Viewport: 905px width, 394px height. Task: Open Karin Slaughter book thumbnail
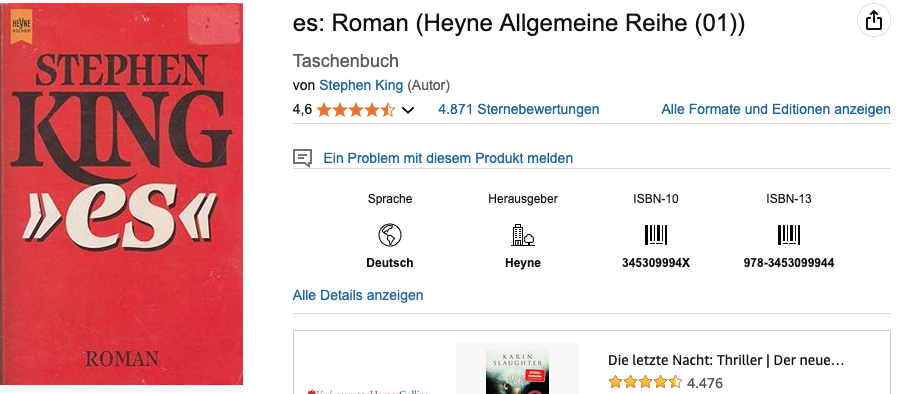517,368
